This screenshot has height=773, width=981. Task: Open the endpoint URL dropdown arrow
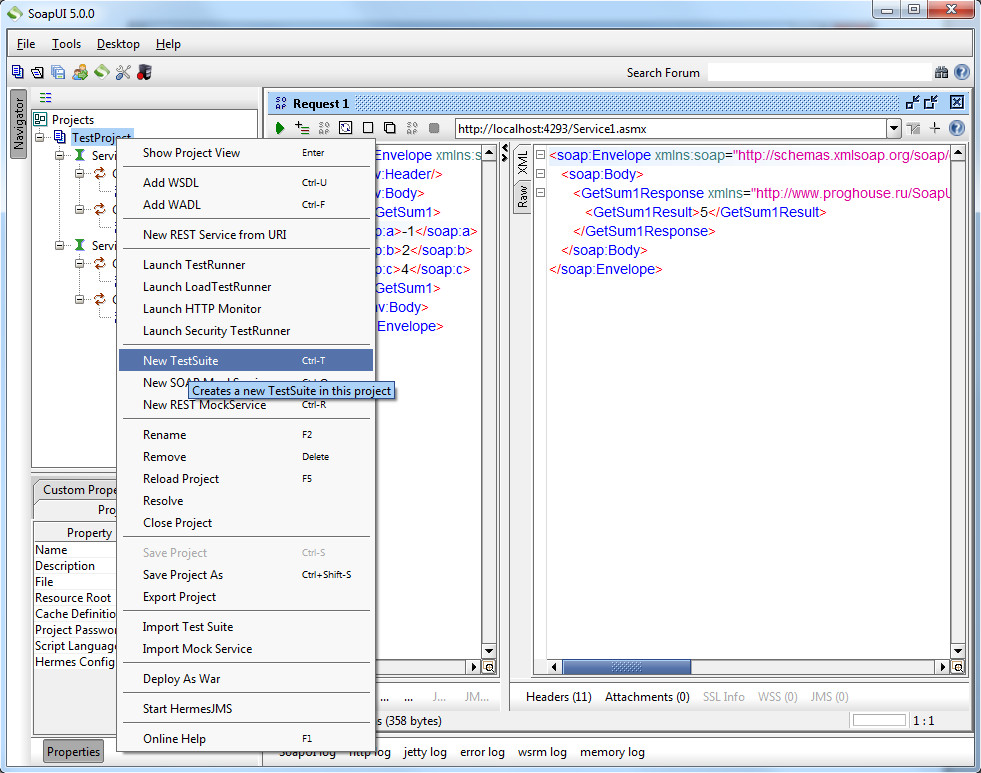pos(894,128)
